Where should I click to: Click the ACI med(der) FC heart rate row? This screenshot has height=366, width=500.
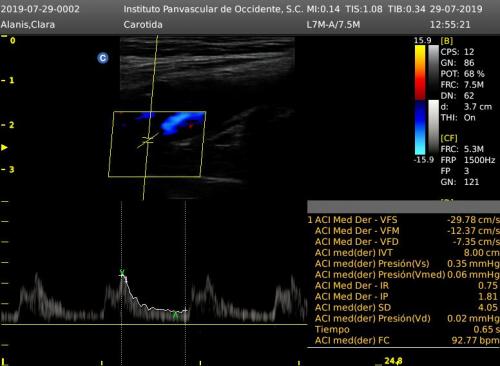pyautogui.click(x=403, y=341)
